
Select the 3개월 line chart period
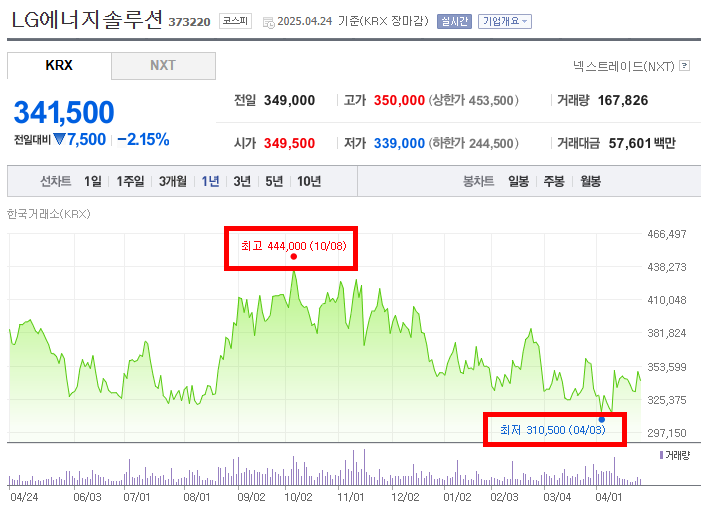[173, 181]
